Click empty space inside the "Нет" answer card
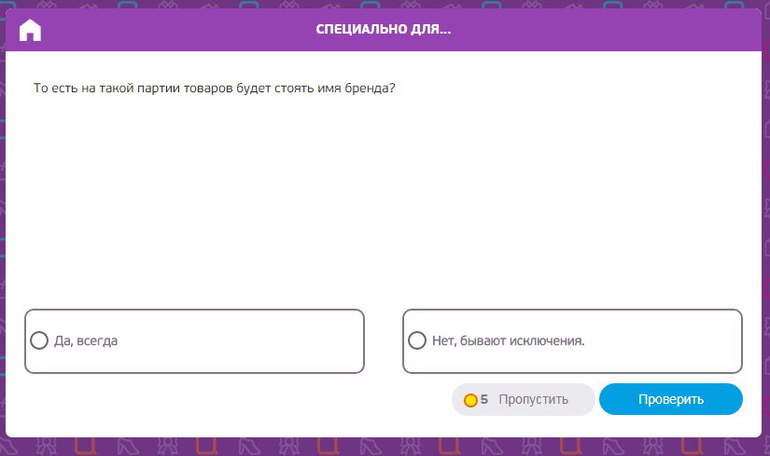 tap(670, 341)
